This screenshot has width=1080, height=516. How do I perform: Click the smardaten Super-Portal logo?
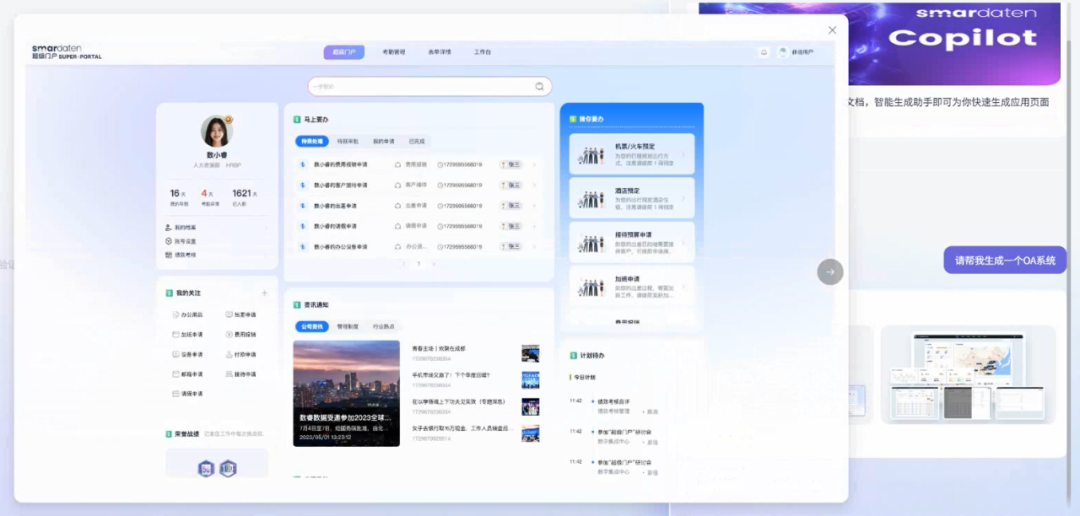(66, 52)
